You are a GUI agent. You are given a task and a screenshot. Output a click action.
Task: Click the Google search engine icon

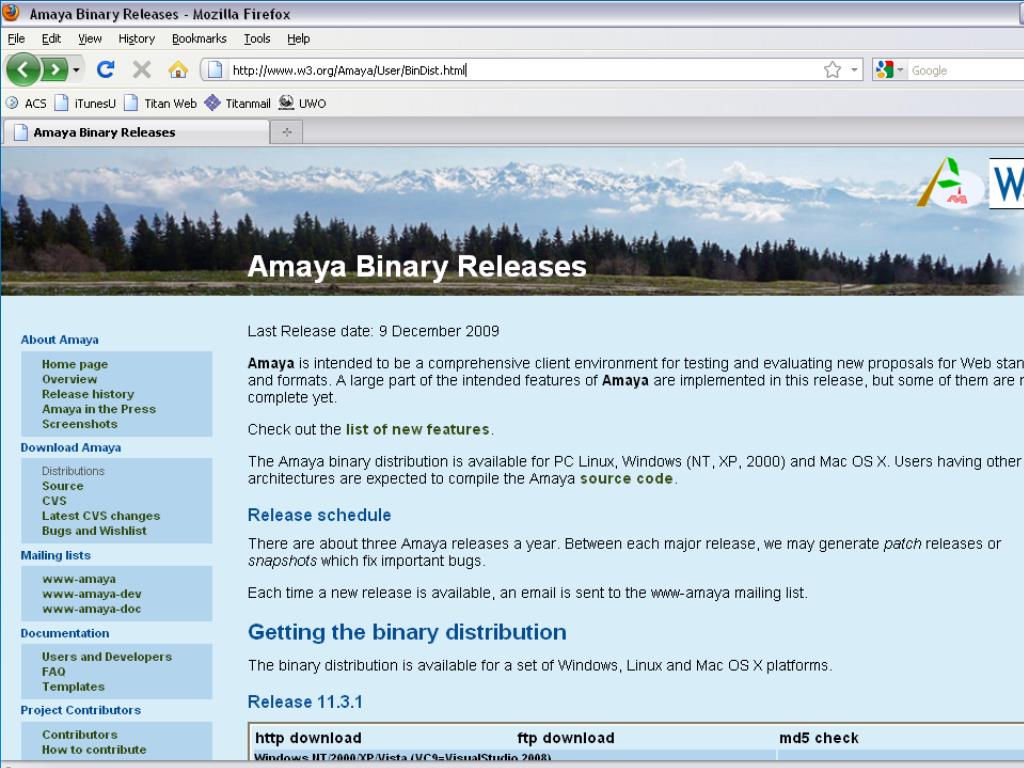884,70
